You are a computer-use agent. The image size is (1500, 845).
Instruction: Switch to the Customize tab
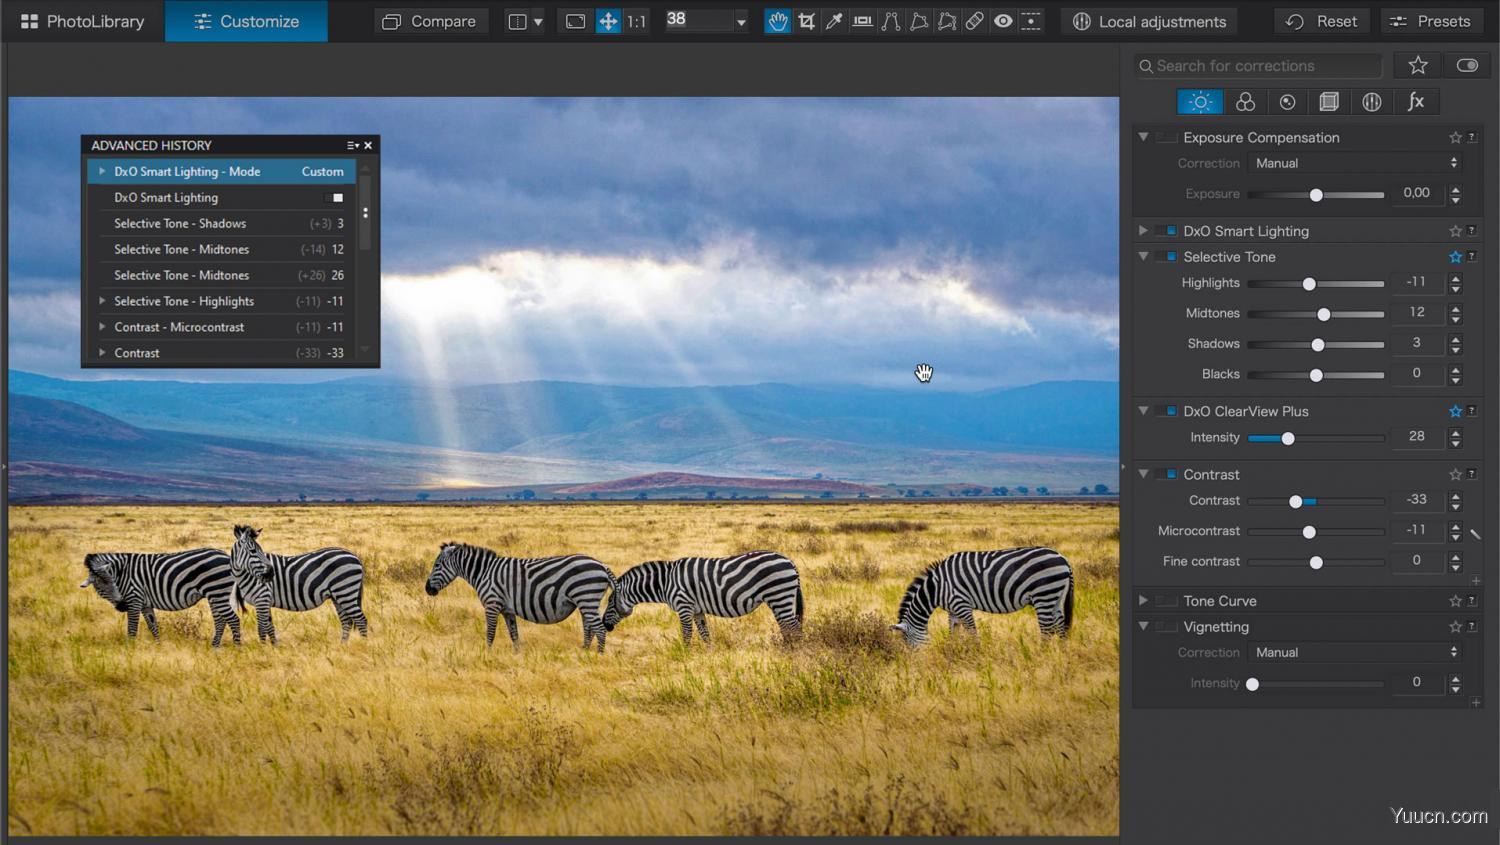coord(246,20)
